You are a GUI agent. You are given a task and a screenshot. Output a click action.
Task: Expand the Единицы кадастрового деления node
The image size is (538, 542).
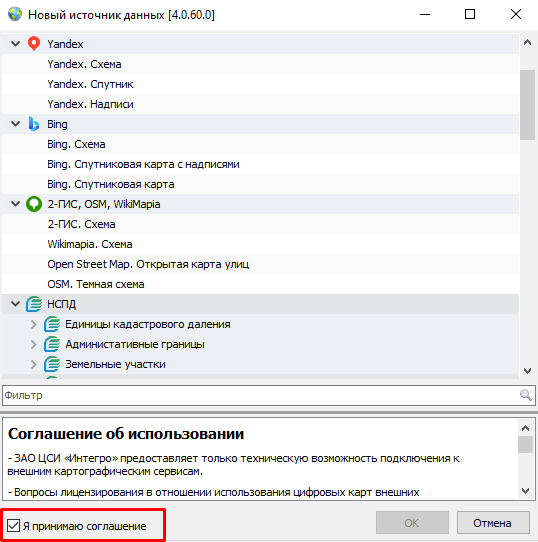click(34, 324)
